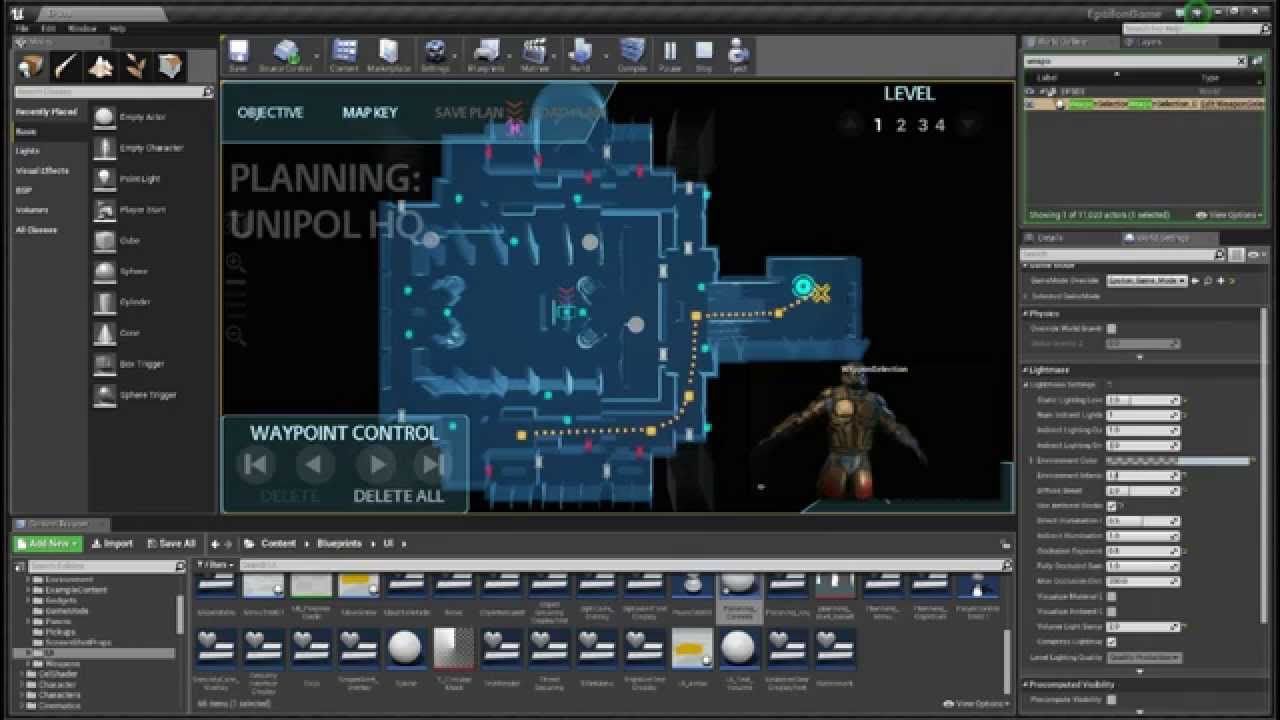Click the waypoint play-forward arrow
Screen dimensions: 1280x720
coord(377,464)
